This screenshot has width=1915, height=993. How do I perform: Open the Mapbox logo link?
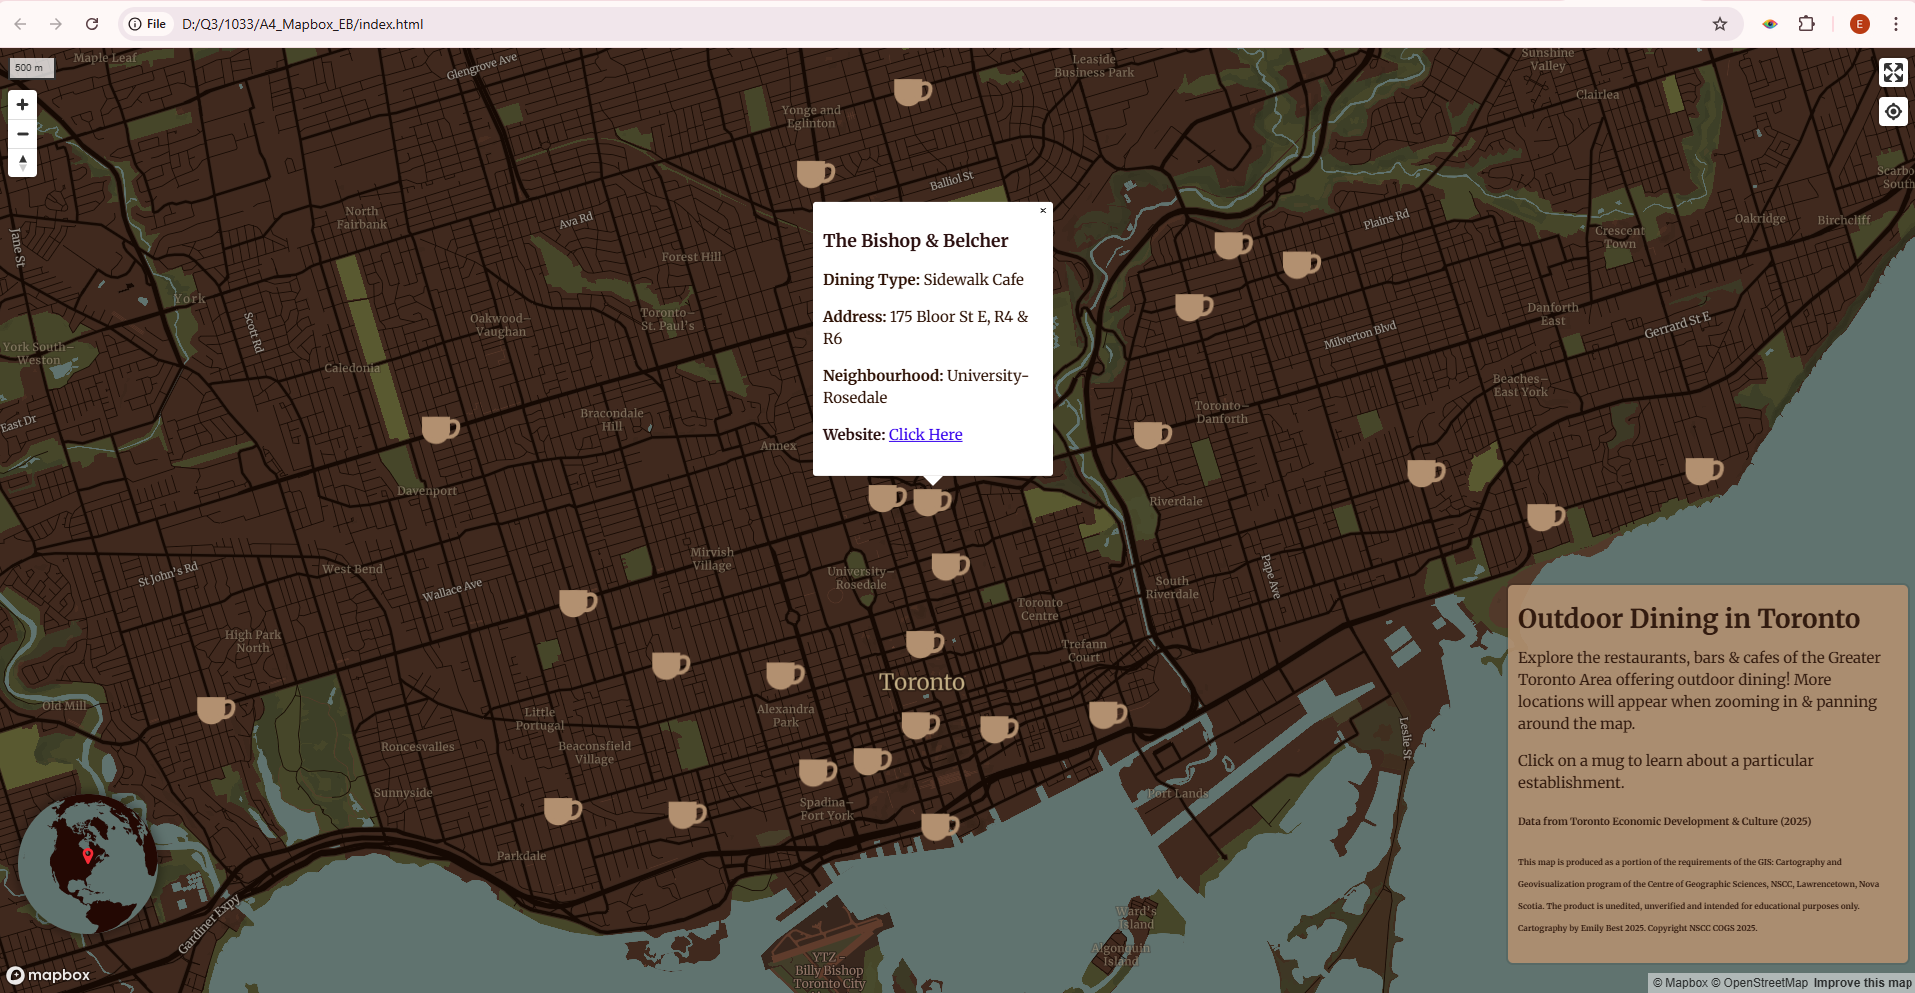pos(49,975)
